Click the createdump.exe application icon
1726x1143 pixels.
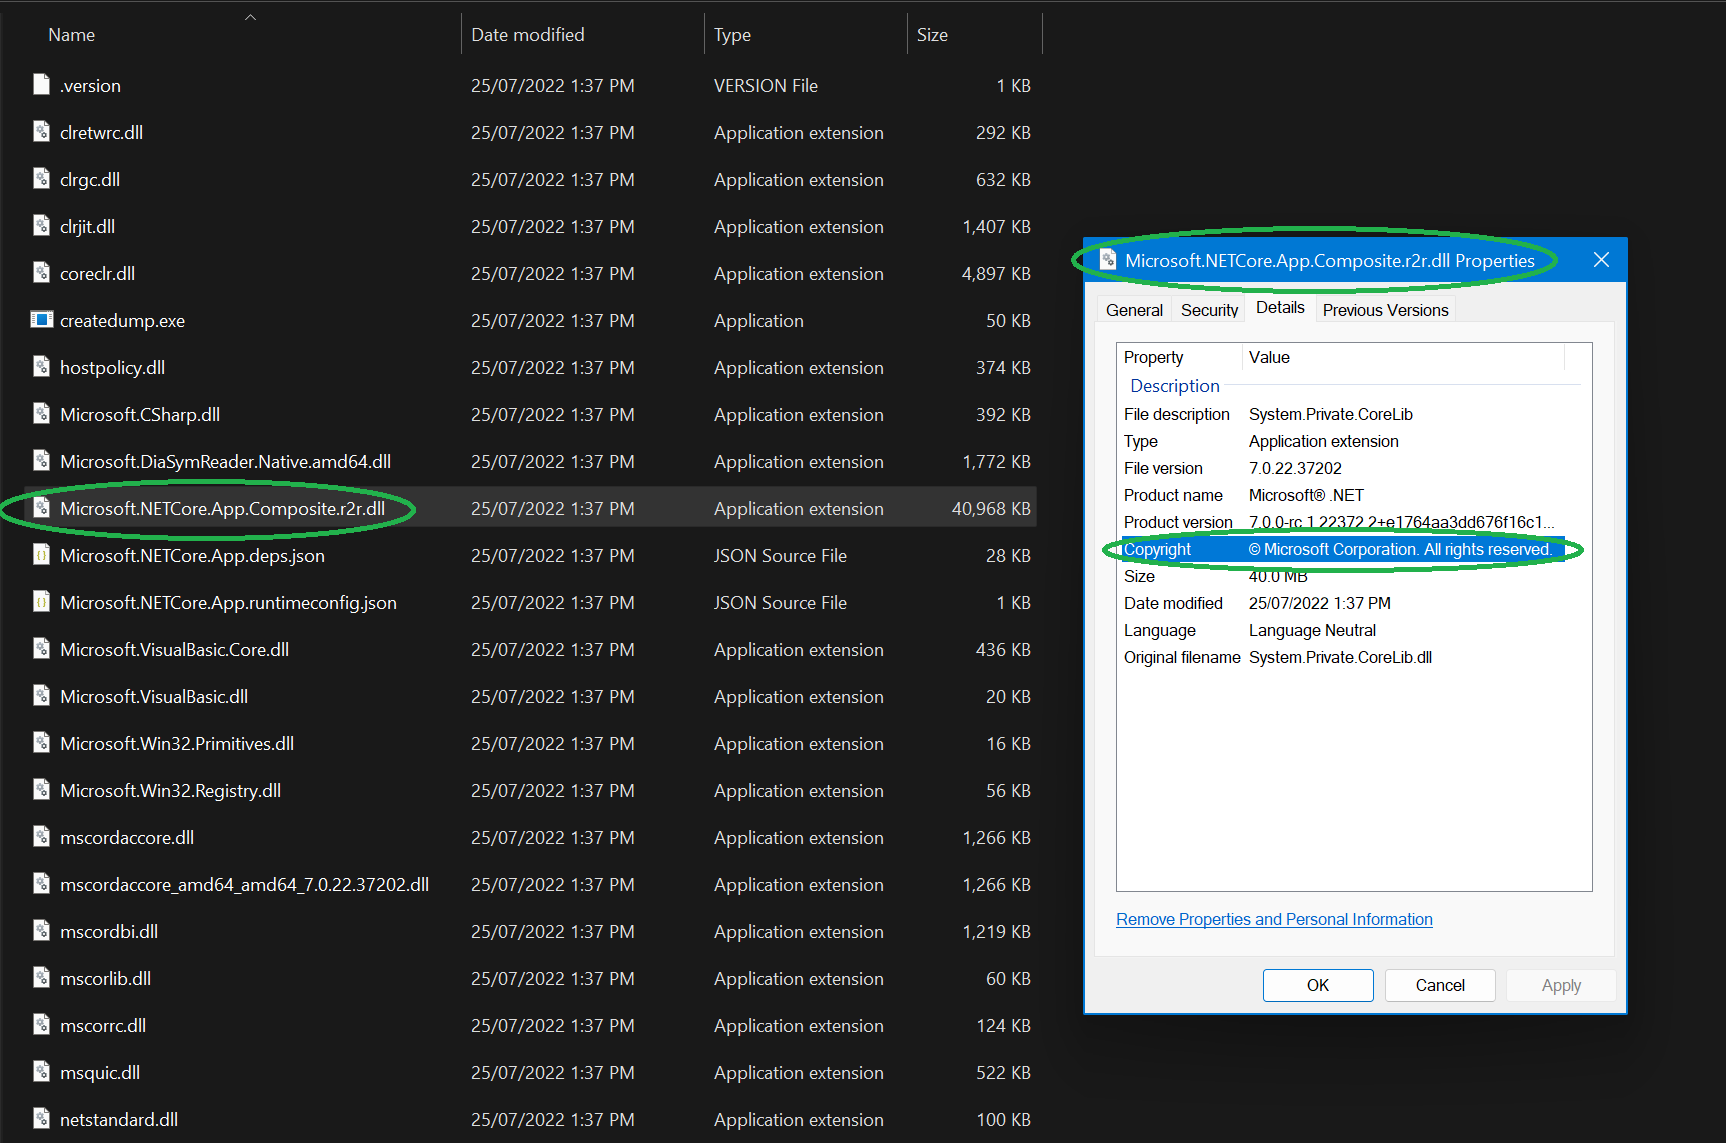point(41,319)
